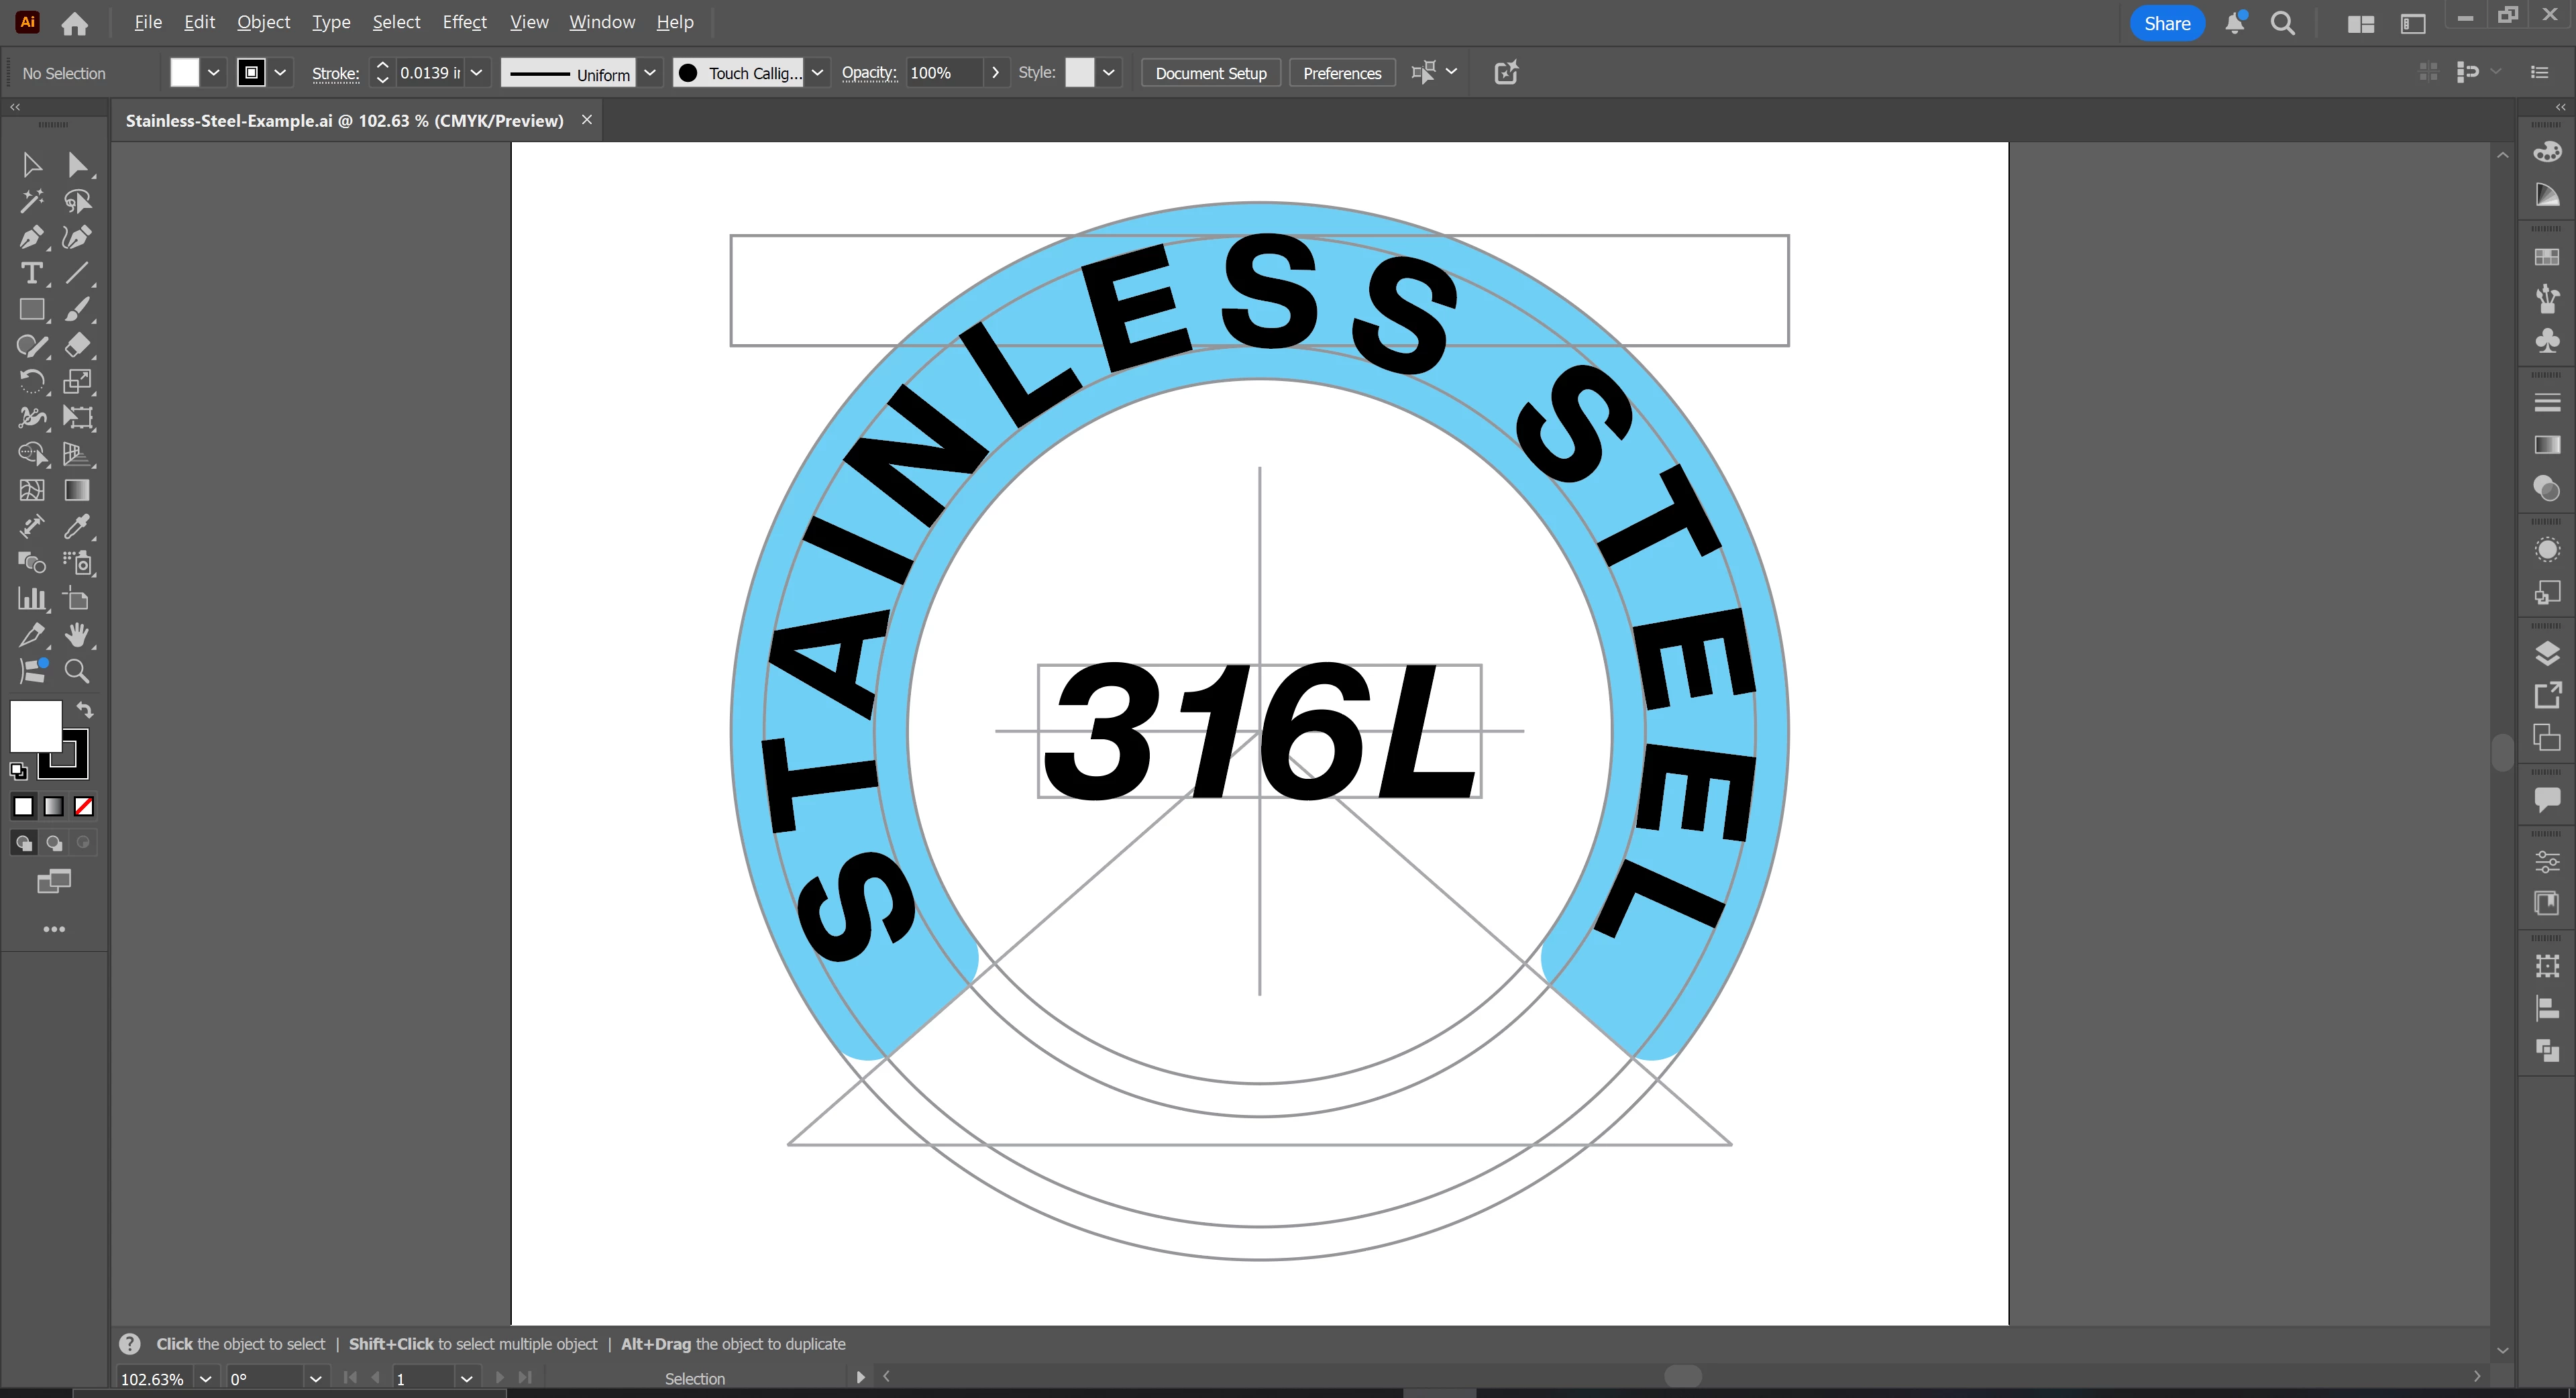Image resolution: width=2576 pixels, height=1398 pixels.
Task: Choose the Direct Selection tool
Action: click(77, 165)
